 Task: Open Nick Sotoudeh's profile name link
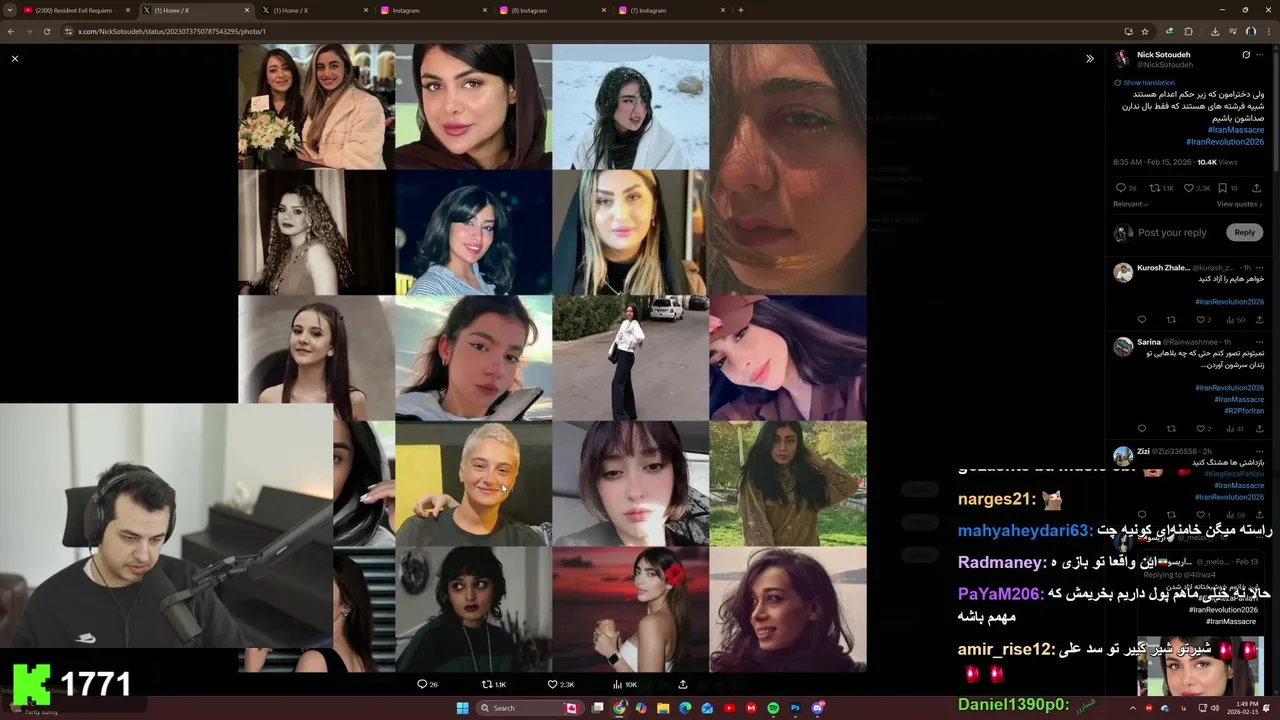click(1163, 55)
